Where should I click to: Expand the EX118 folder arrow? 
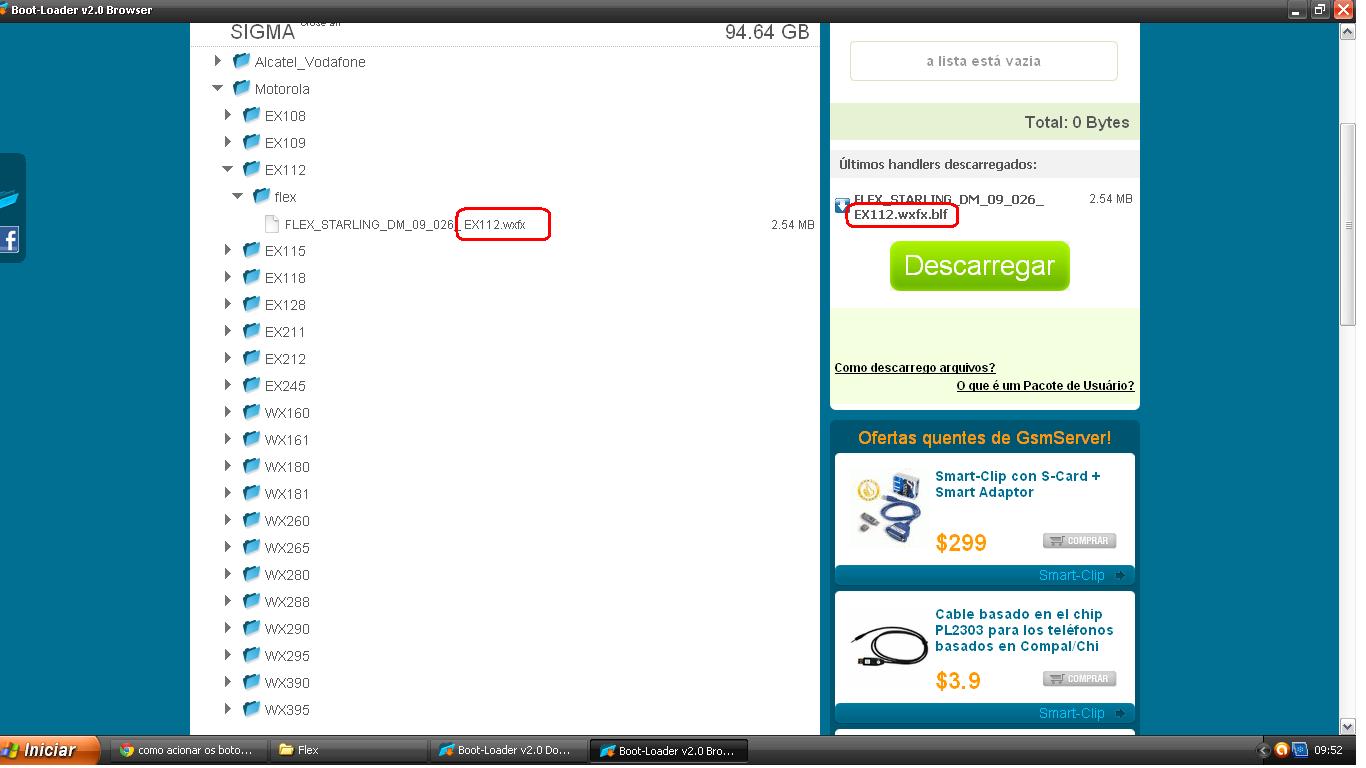click(228, 277)
